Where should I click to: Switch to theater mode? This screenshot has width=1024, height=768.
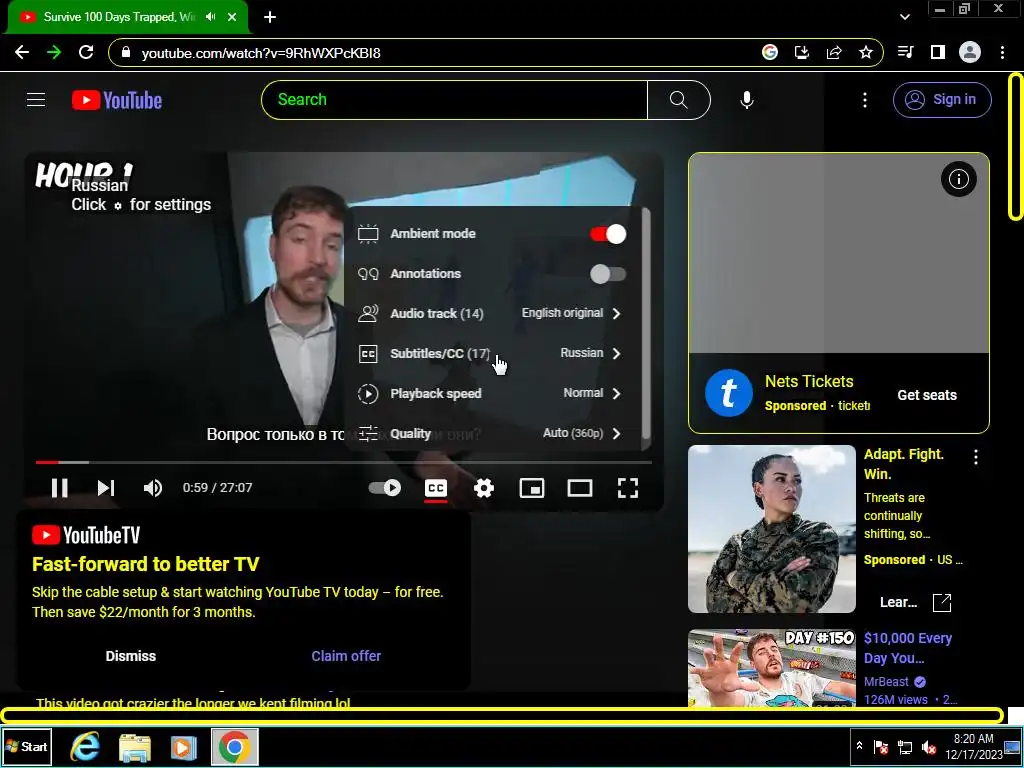(579, 488)
